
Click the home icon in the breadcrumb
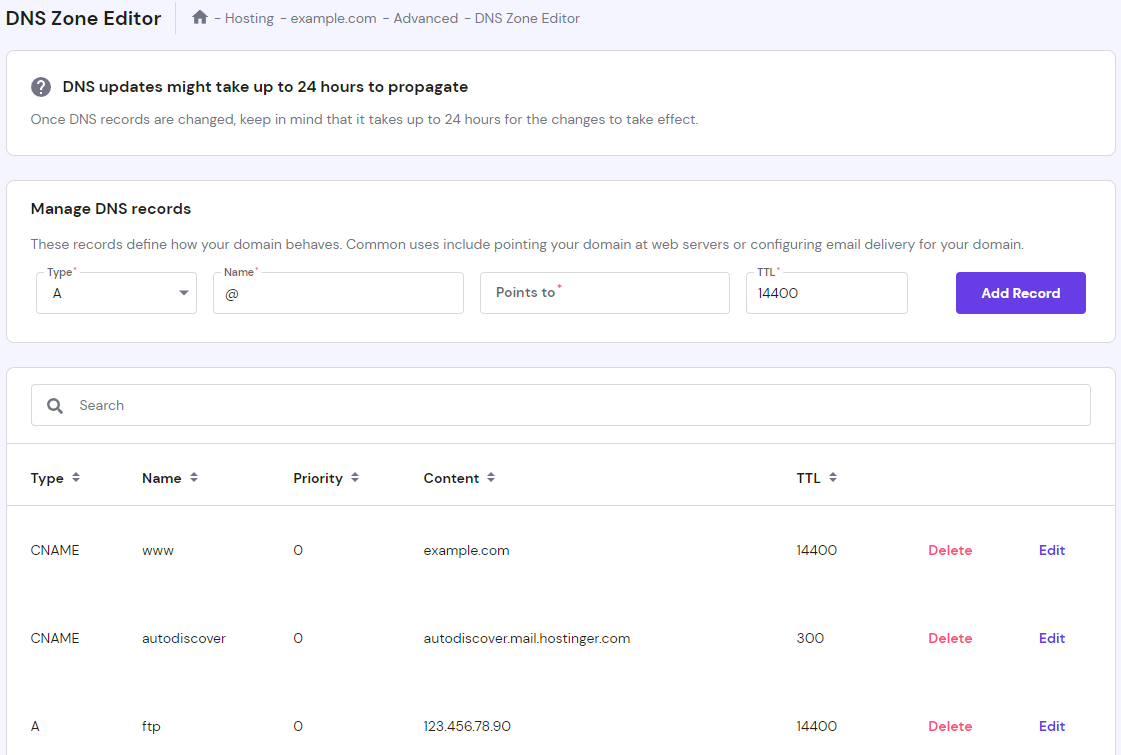coord(199,18)
